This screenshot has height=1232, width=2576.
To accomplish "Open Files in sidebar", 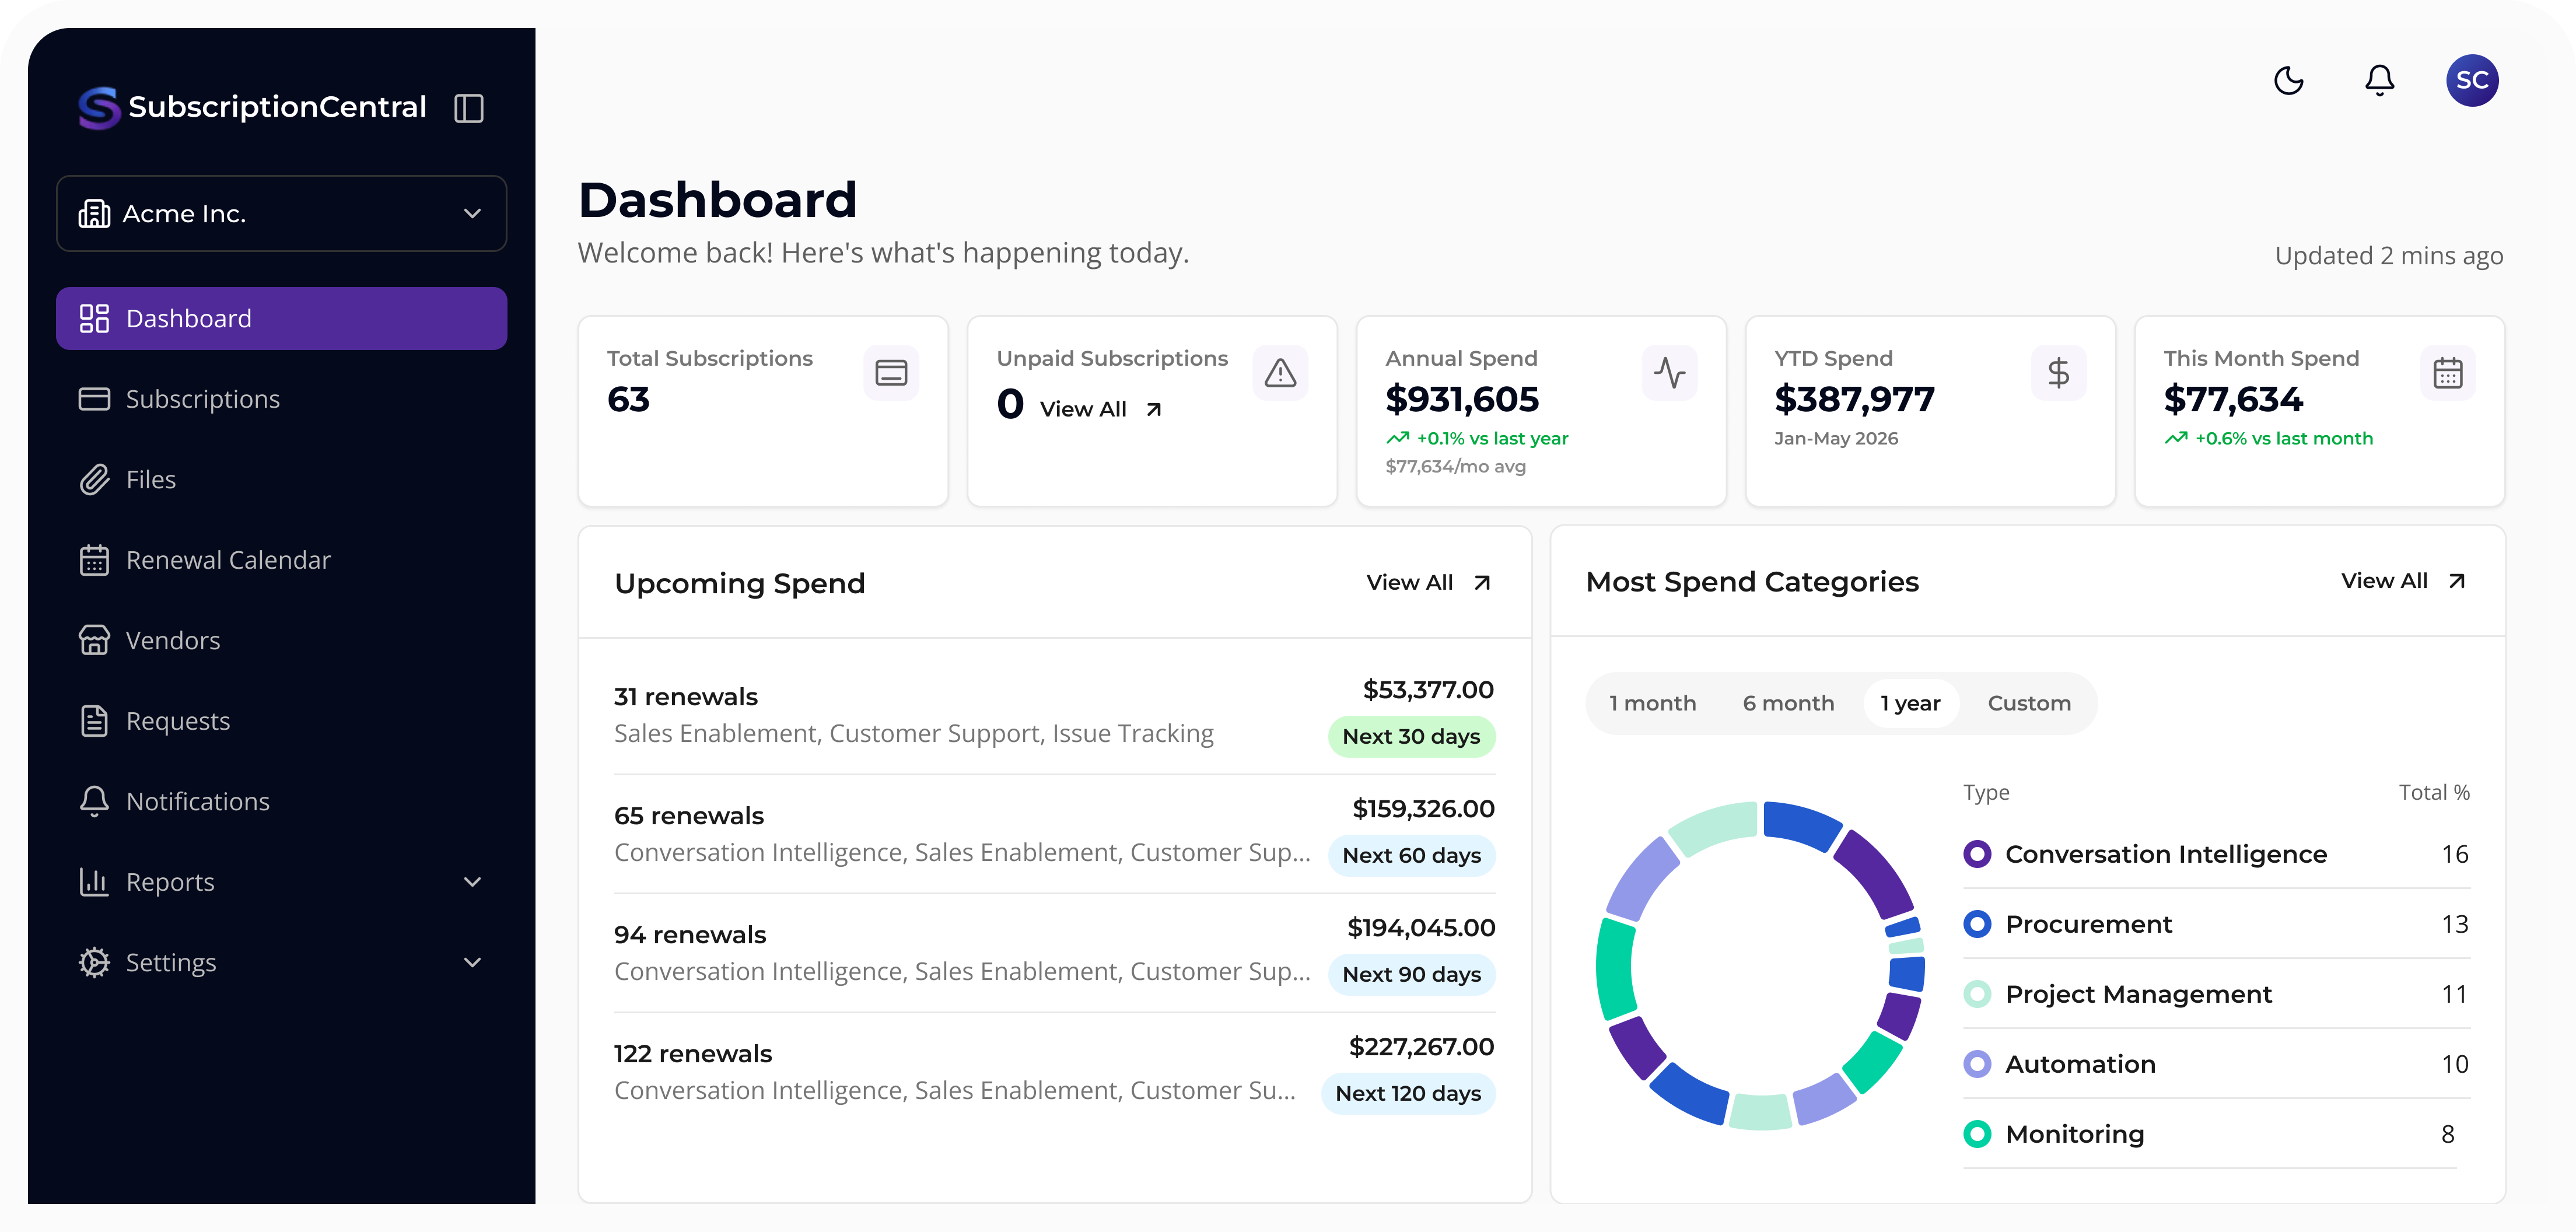I will [281, 479].
